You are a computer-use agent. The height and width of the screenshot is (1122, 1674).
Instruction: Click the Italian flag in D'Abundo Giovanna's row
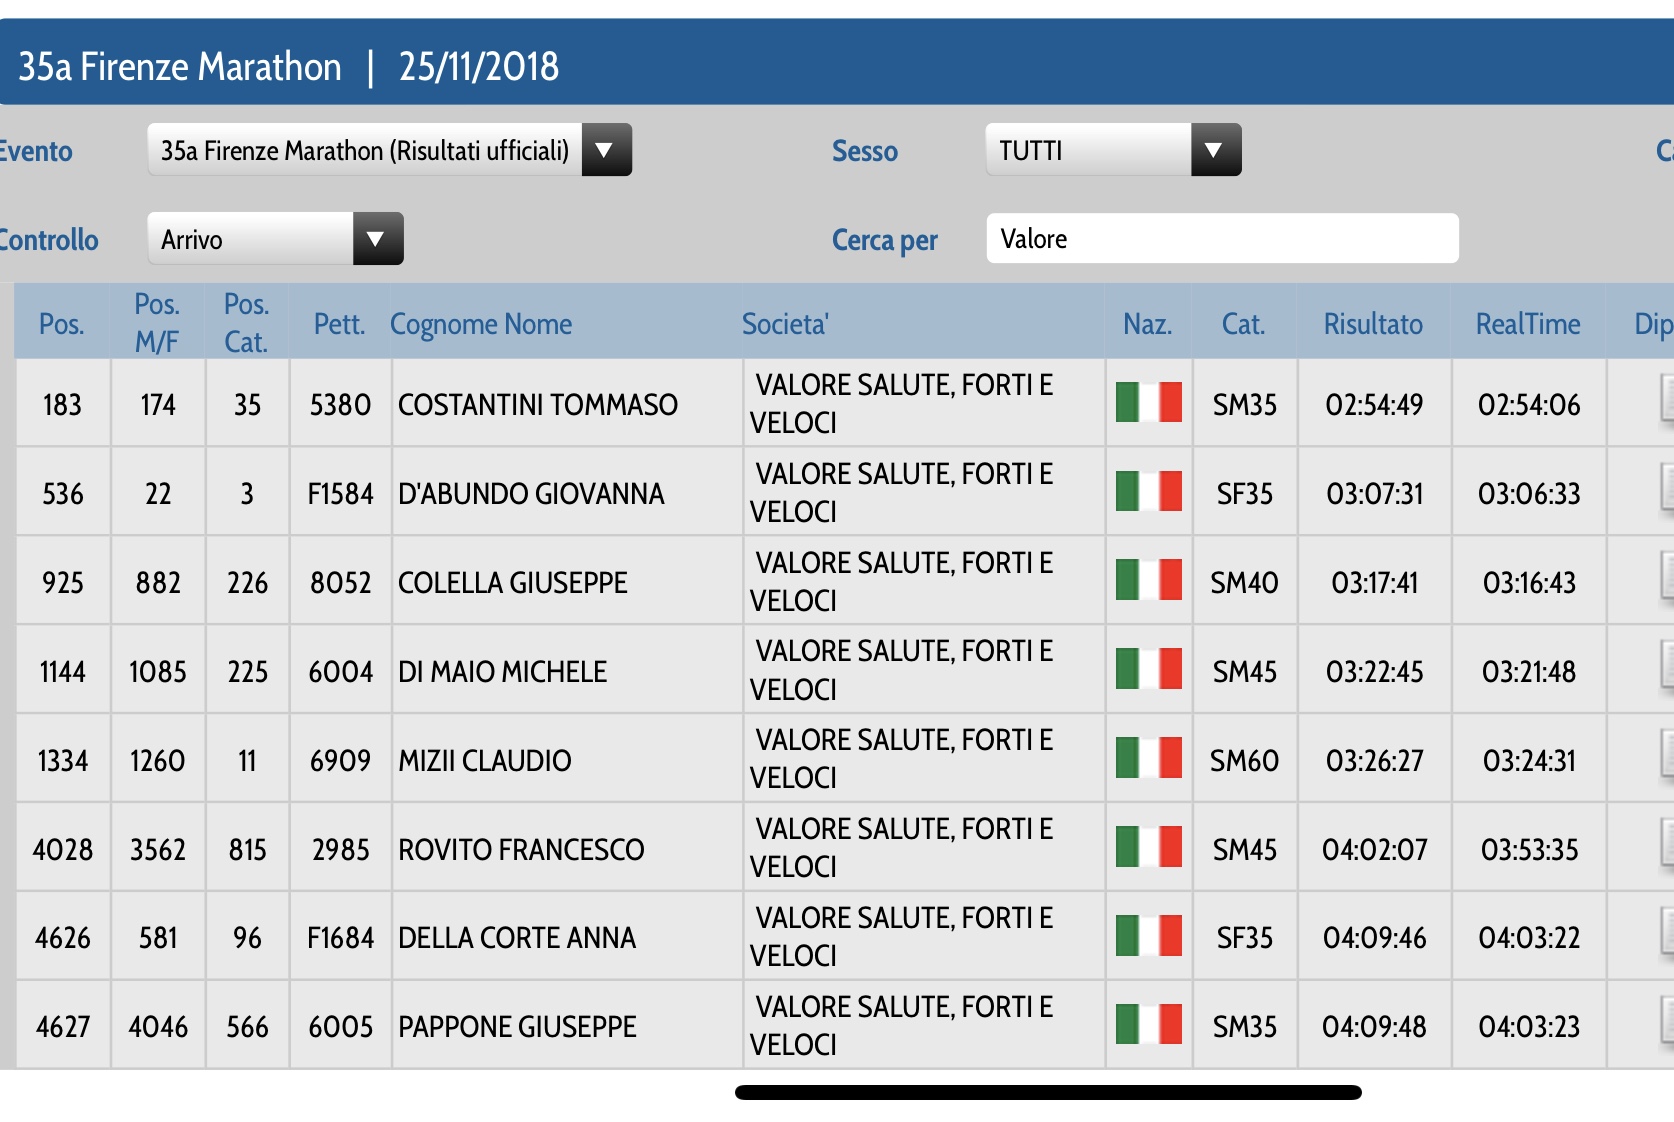tap(1148, 492)
